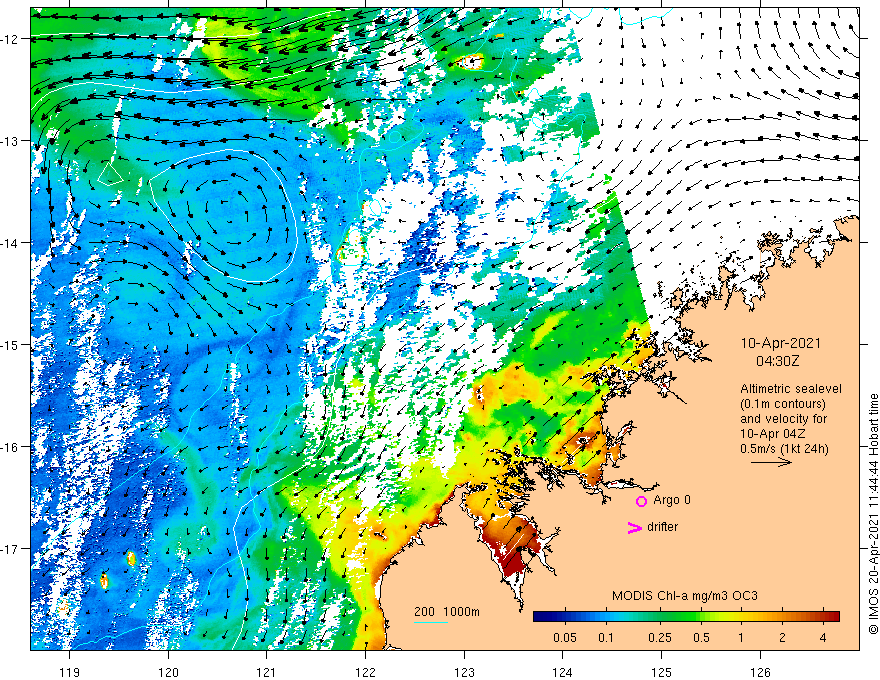
Task: Click the latitude axis label "-16"
Action: [x=11, y=447]
